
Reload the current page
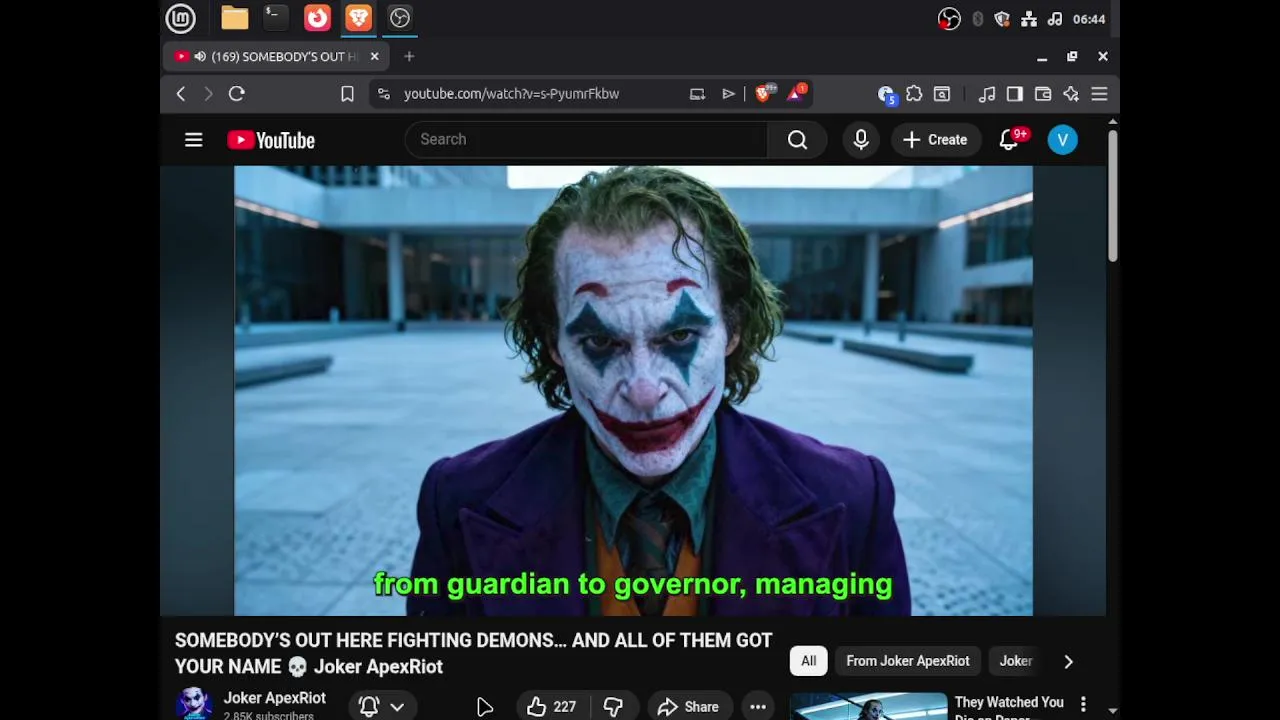[237, 94]
